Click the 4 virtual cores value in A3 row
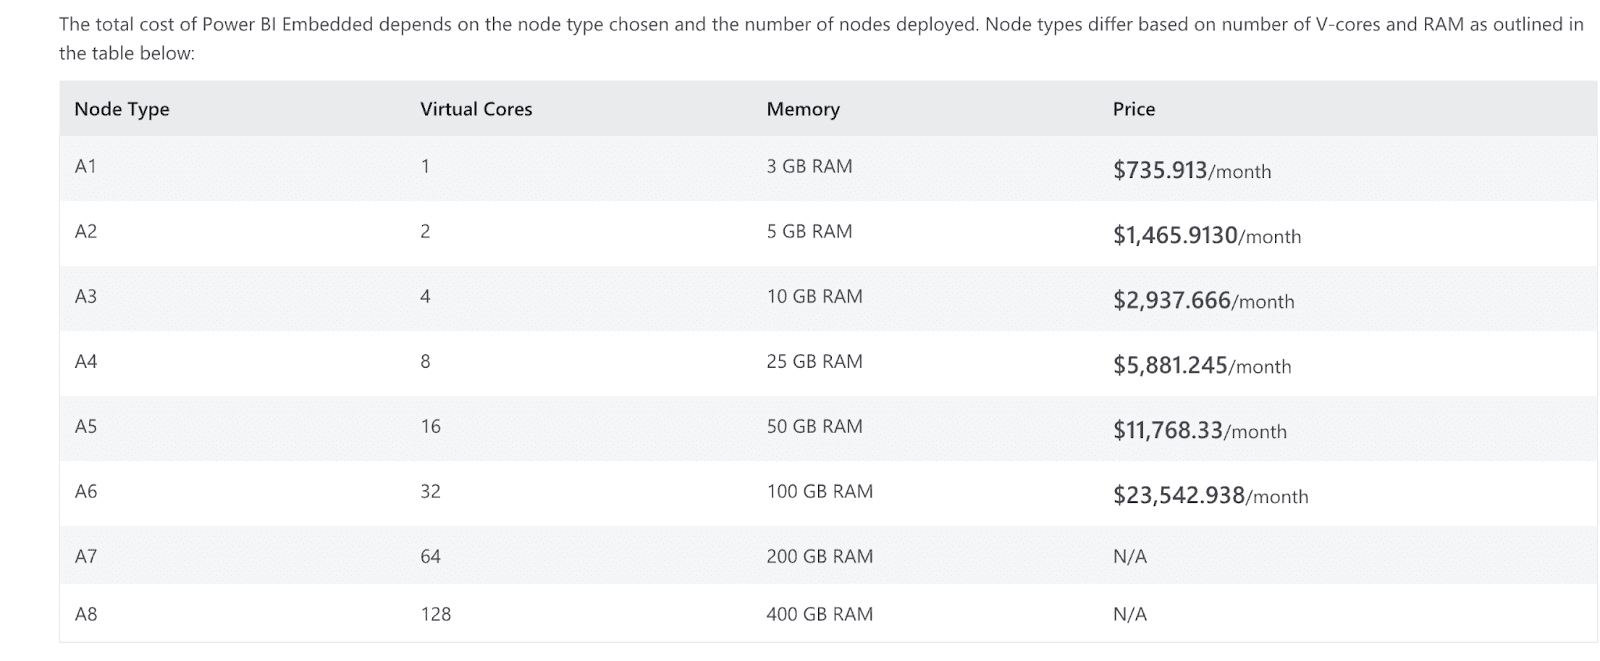This screenshot has width=1600, height=661. click(x=425, y=296)
